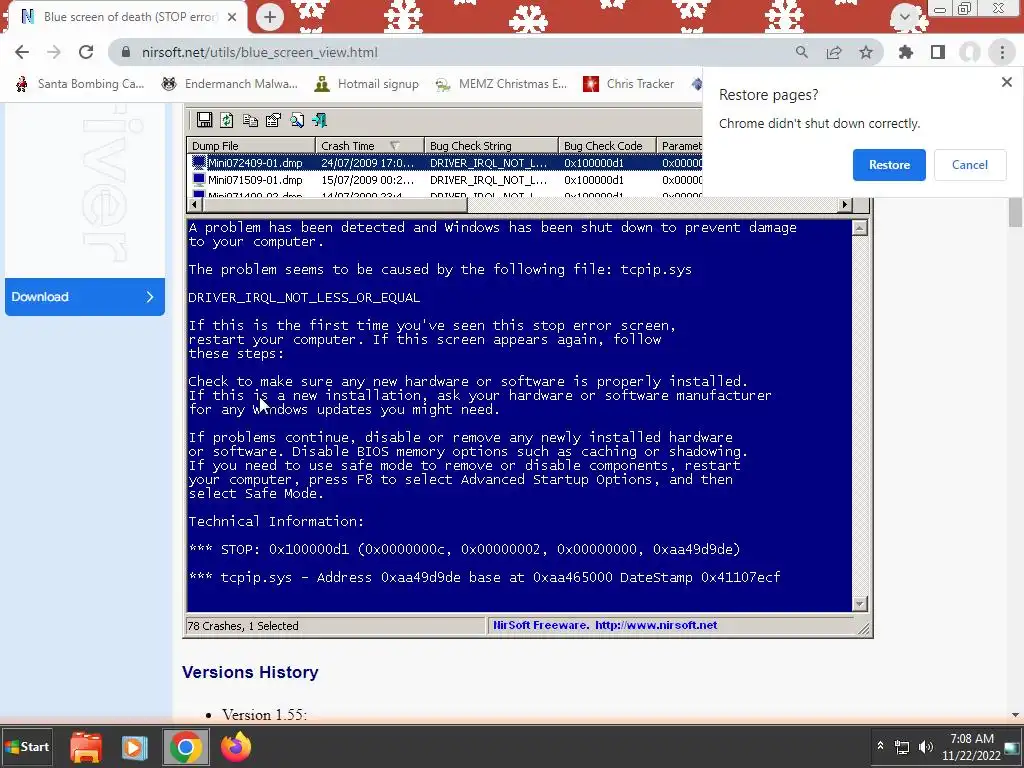1024x768 pixels.
Task: Click Cancel in the Restore pages popup
Action: pos(970,165)
